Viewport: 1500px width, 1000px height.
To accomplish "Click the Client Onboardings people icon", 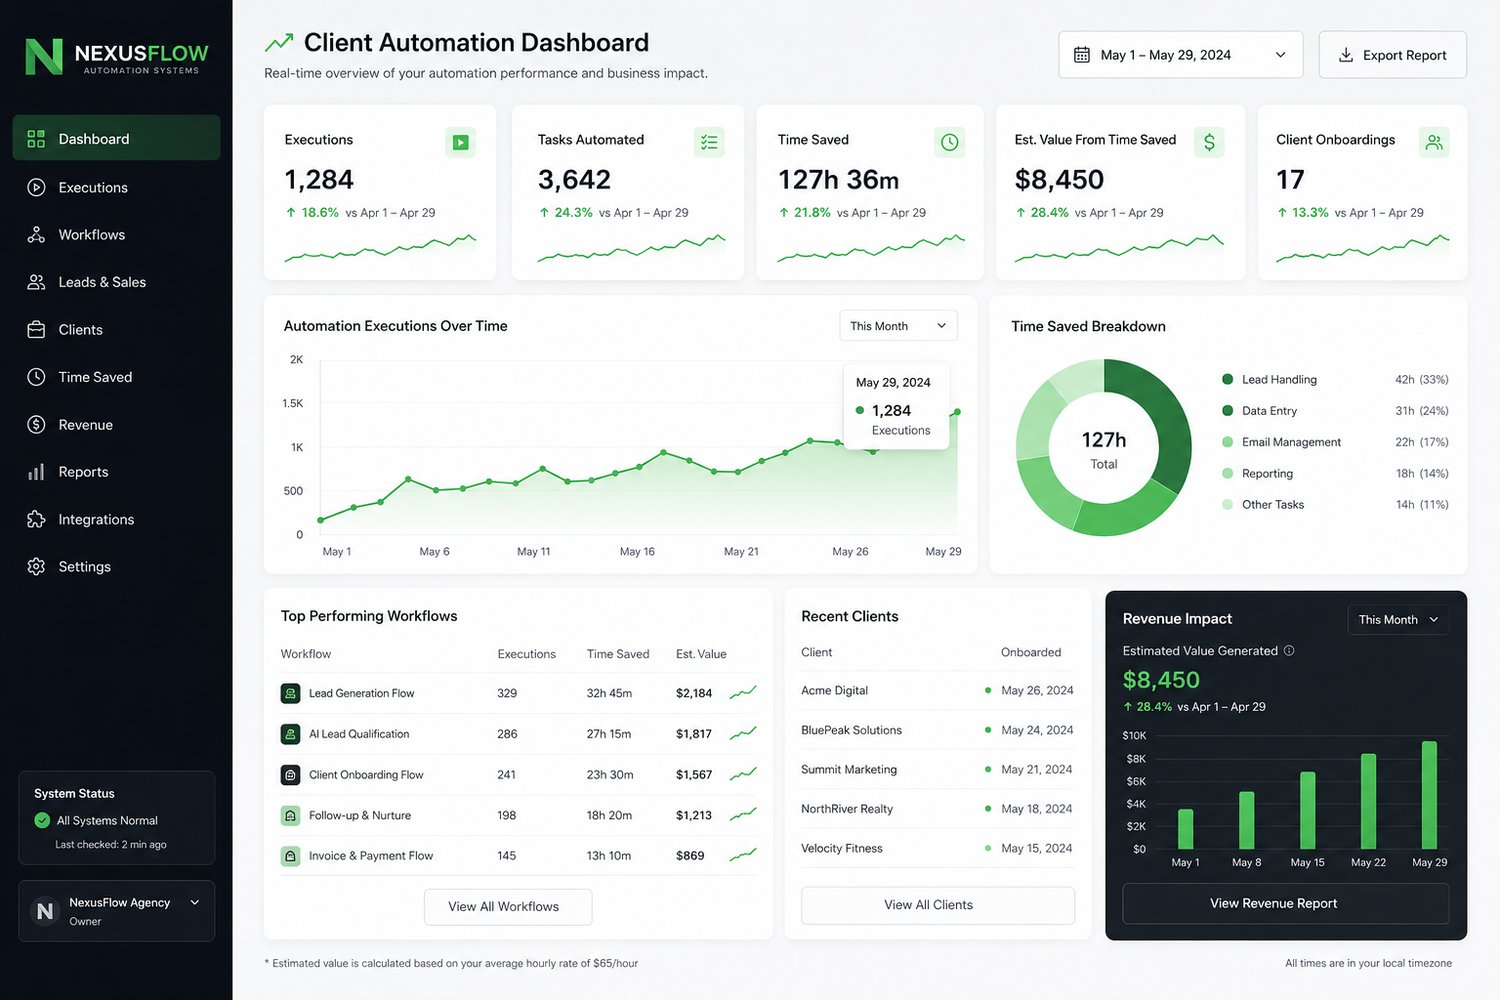I will 1434,142.
